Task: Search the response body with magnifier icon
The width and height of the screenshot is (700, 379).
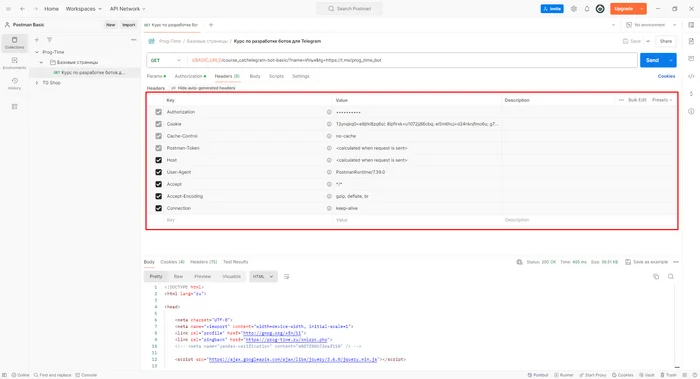Action: tap(671, 276)
